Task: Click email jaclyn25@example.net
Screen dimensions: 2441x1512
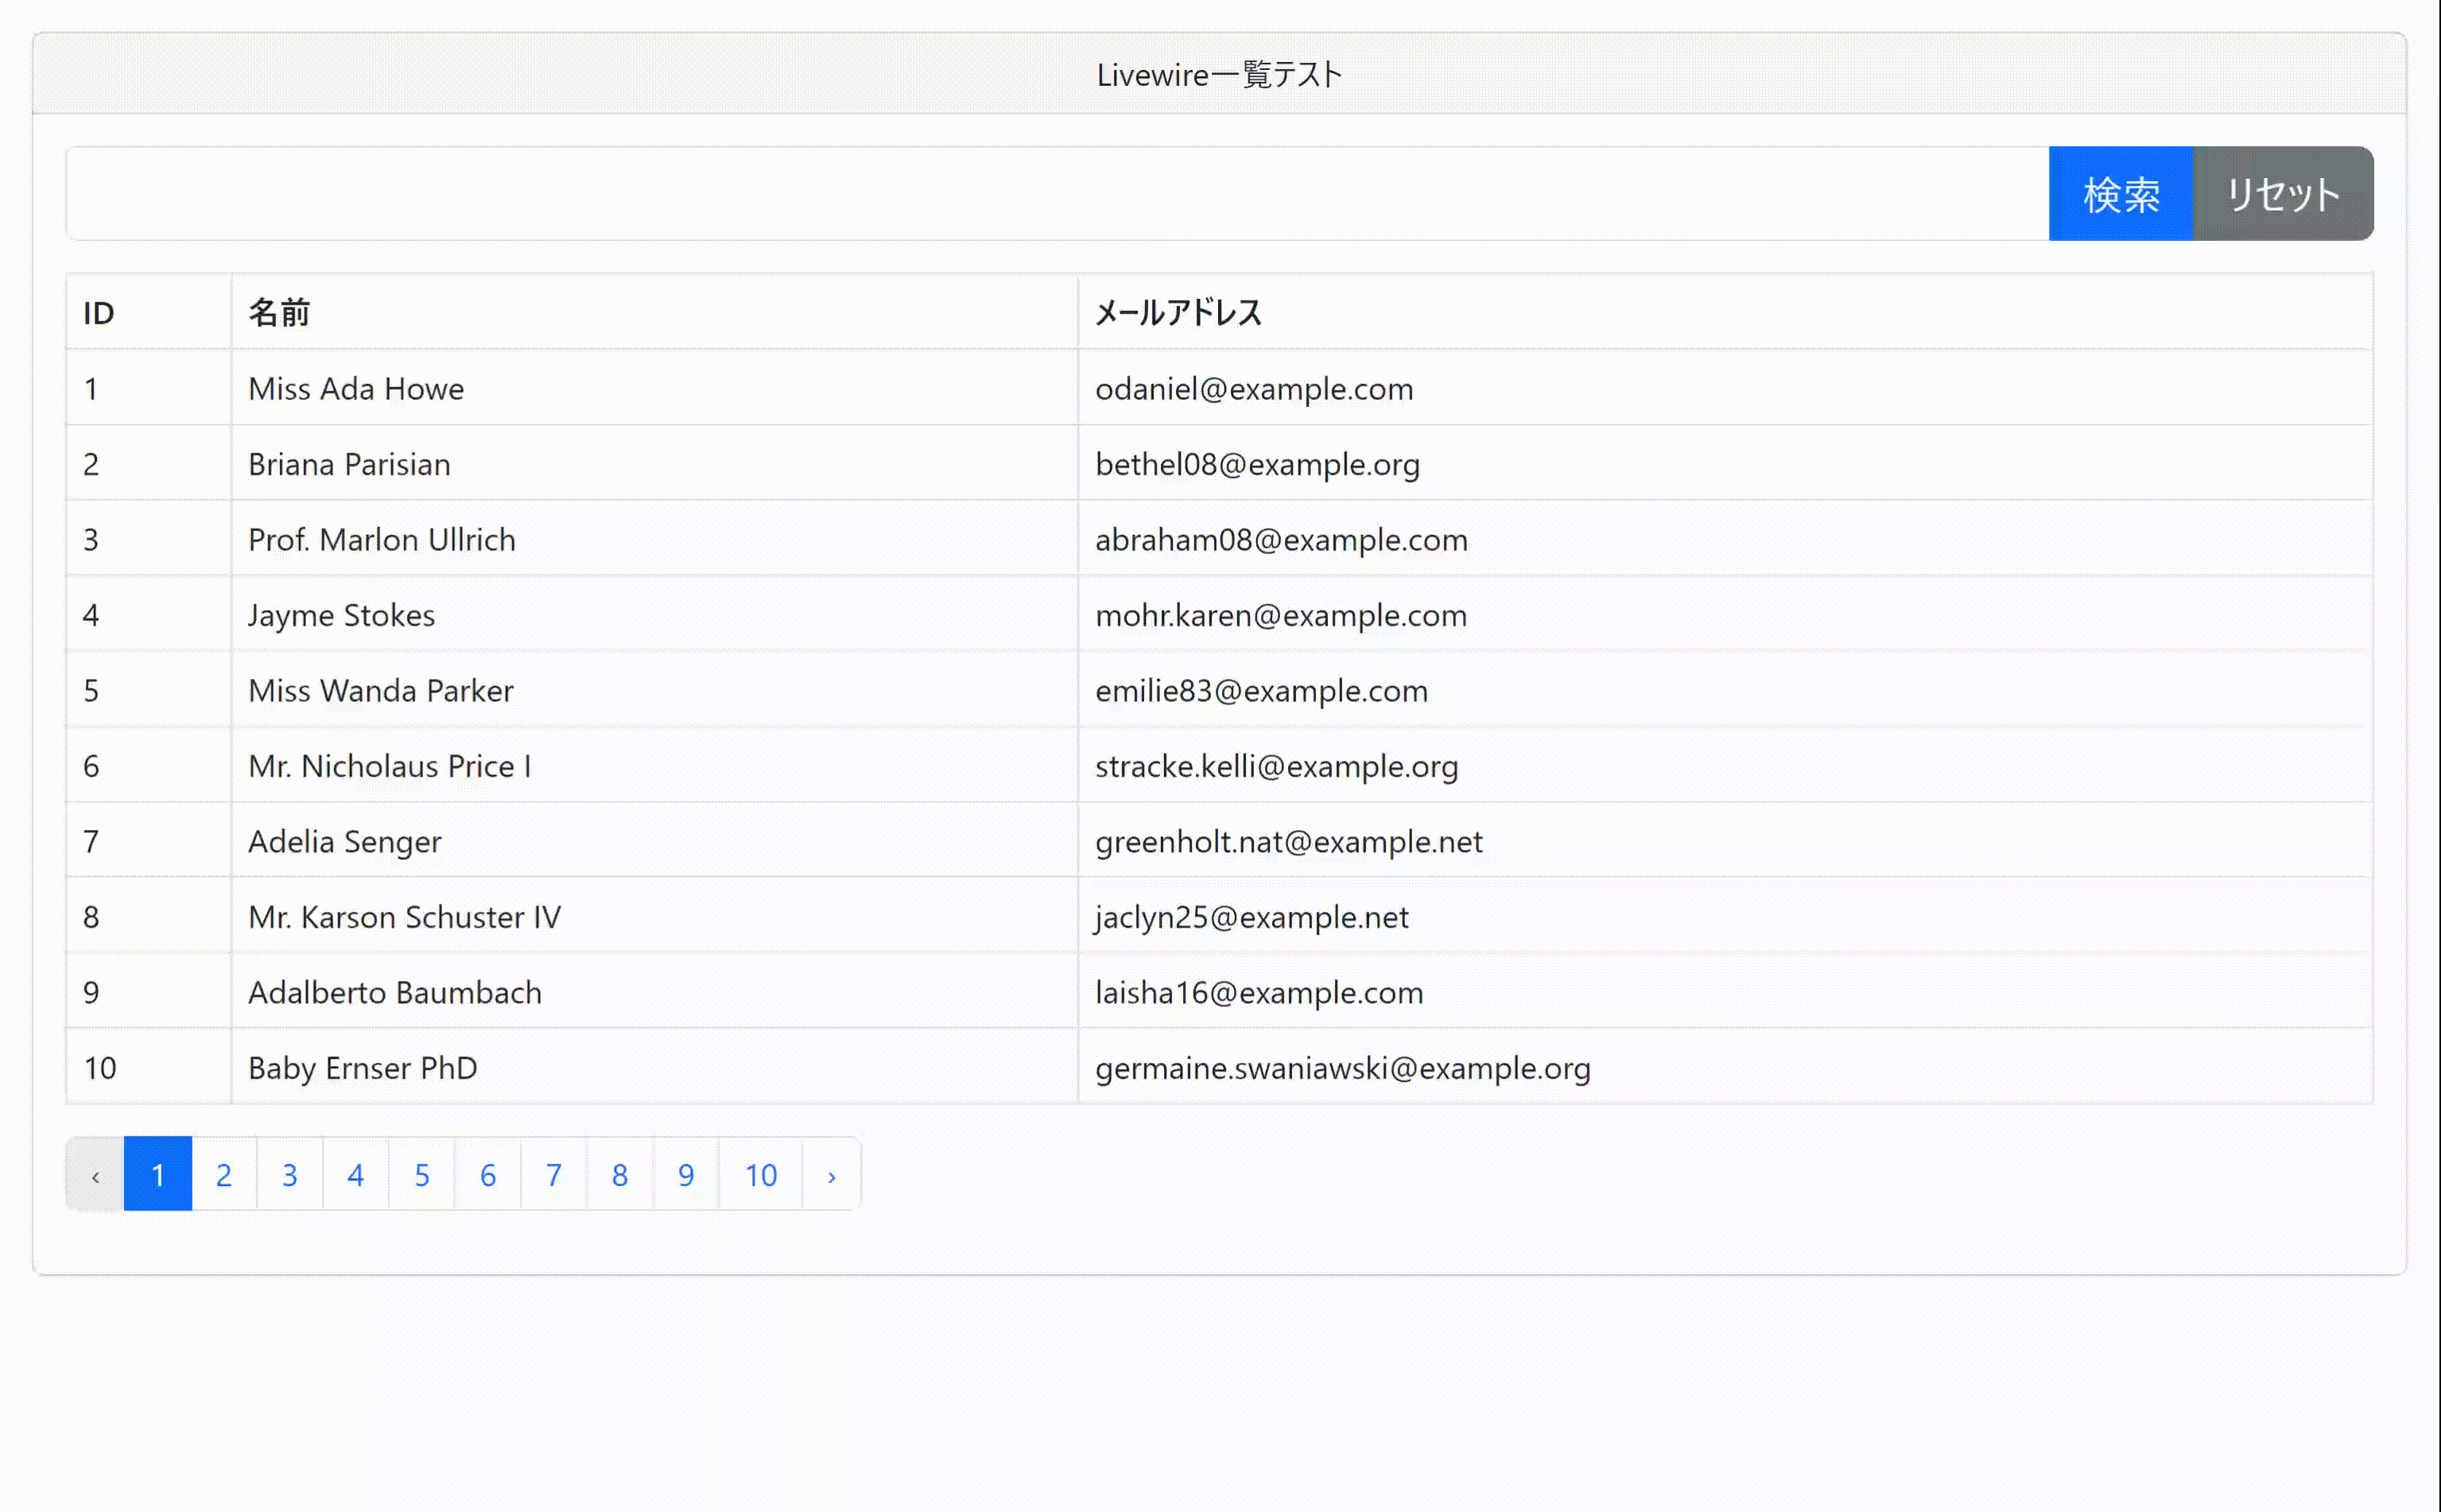Action: tap(1251, 917)
